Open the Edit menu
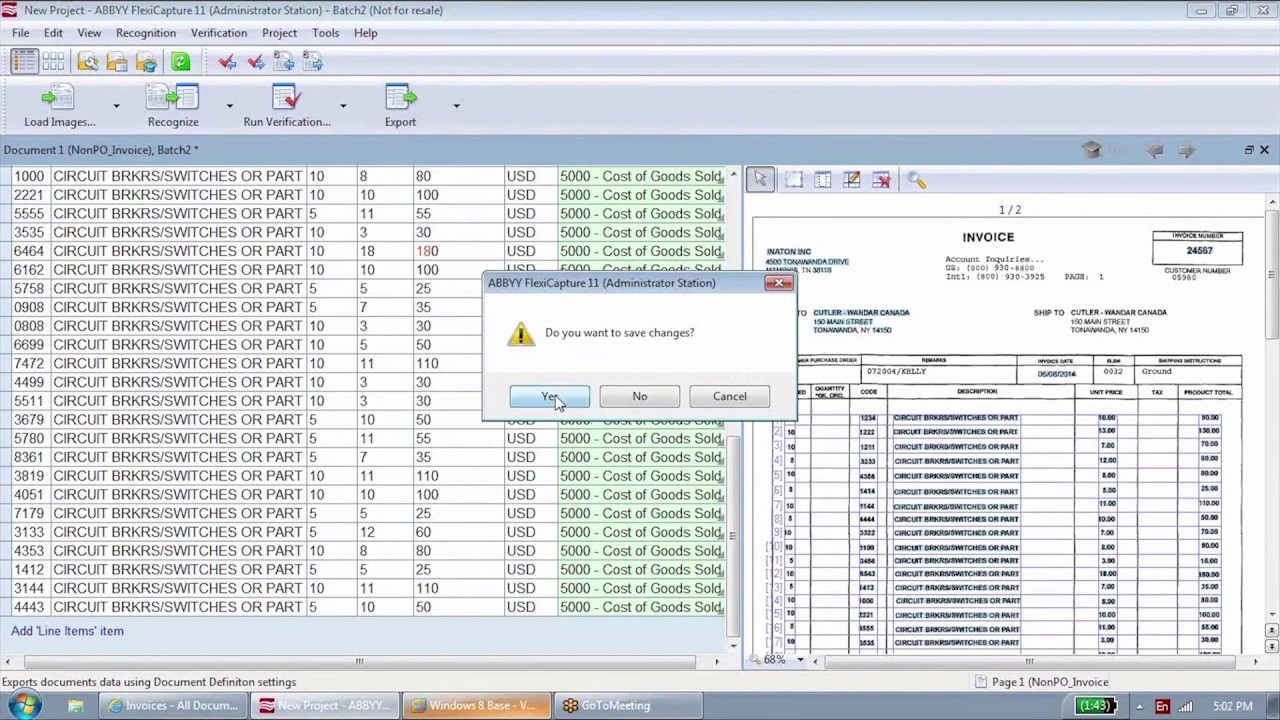1280x720 pixels. click(x=53, y=33)
